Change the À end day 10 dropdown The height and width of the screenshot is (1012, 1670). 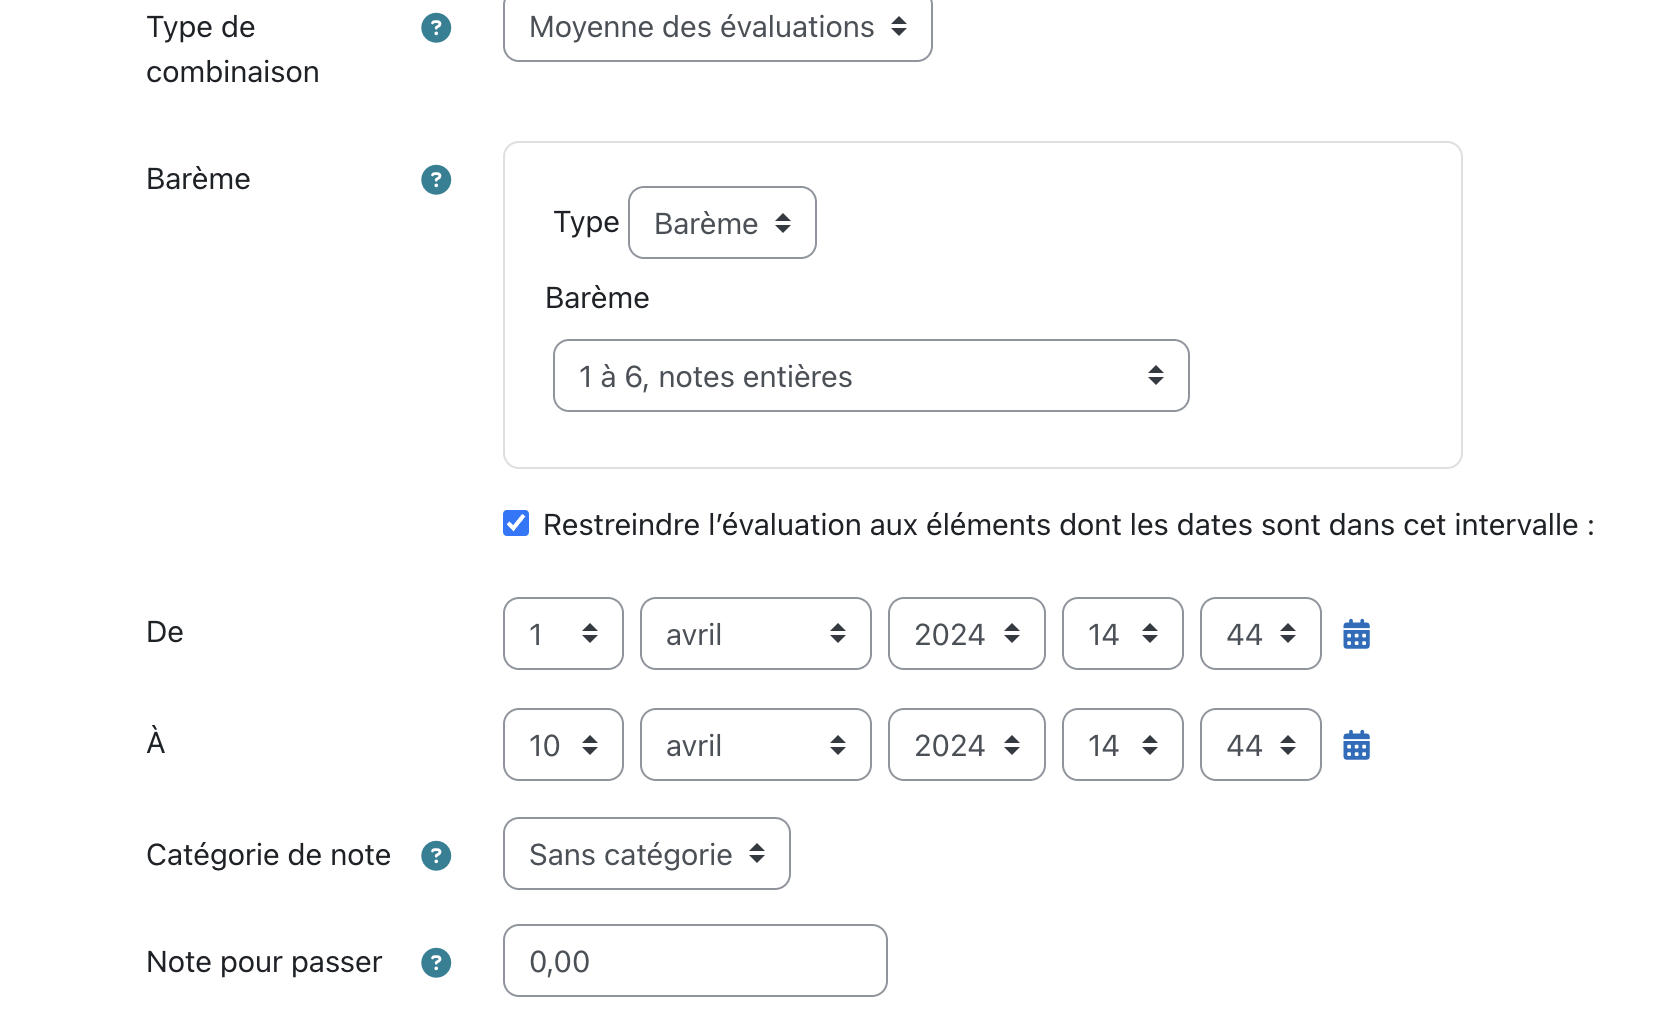coord(563,745)
